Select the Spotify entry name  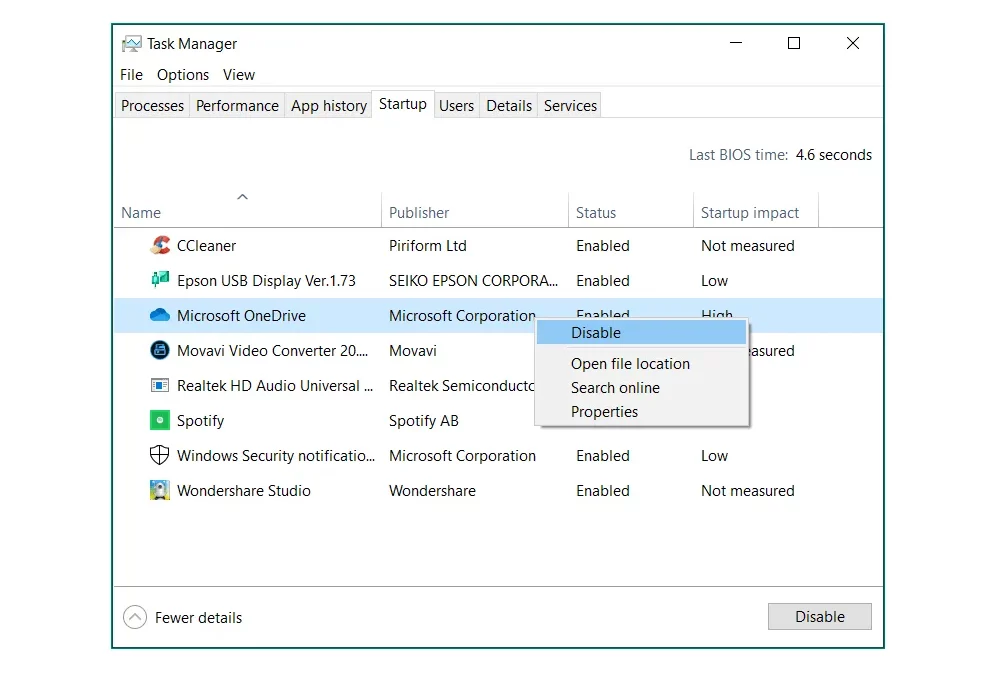[200, 421]
